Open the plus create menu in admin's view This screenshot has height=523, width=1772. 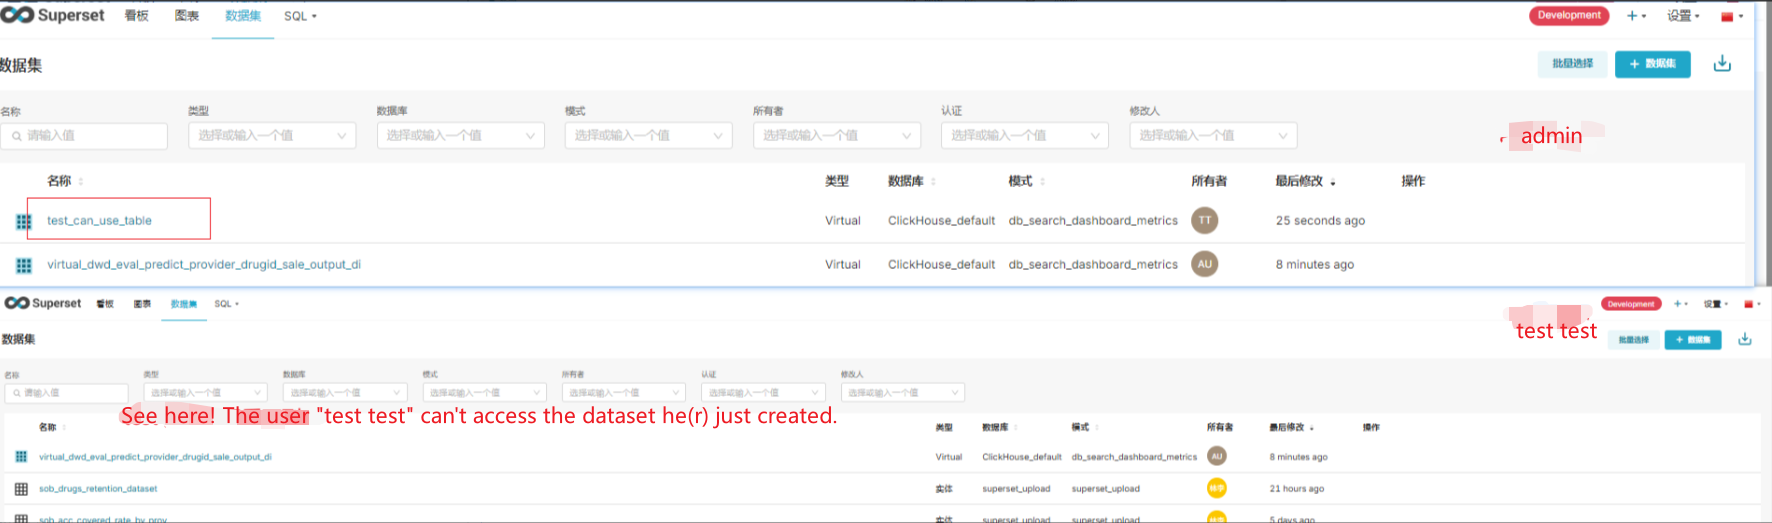coord(1636,16)
